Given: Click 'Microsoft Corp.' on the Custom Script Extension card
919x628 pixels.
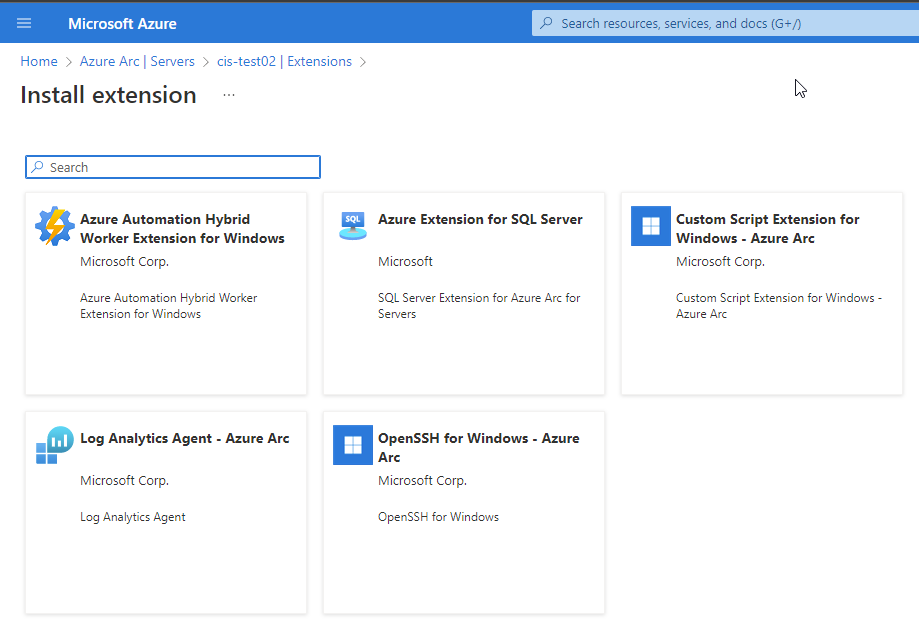Looking at the screenshot, I should point(720,262).
